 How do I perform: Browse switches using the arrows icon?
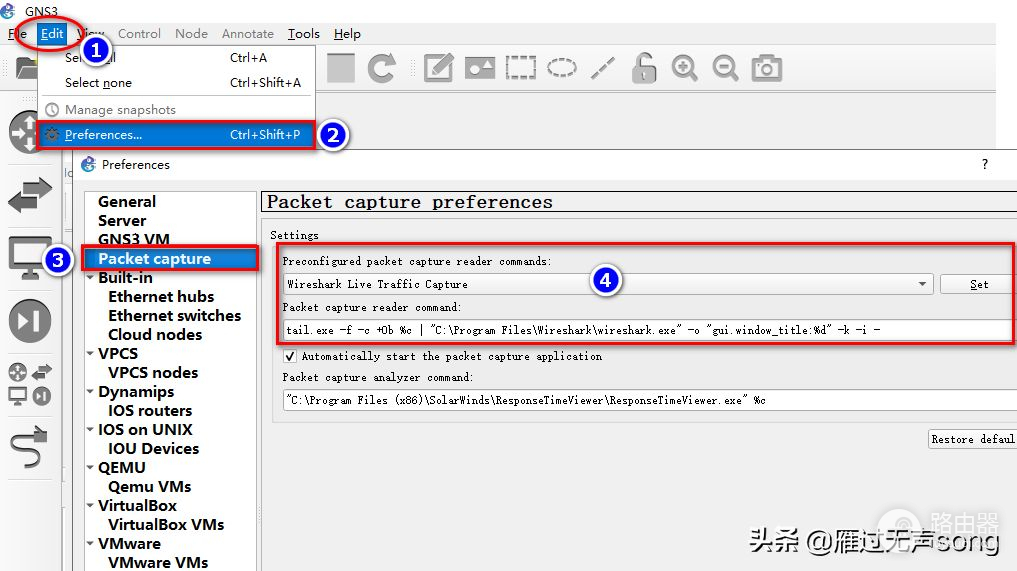point(29,195)
